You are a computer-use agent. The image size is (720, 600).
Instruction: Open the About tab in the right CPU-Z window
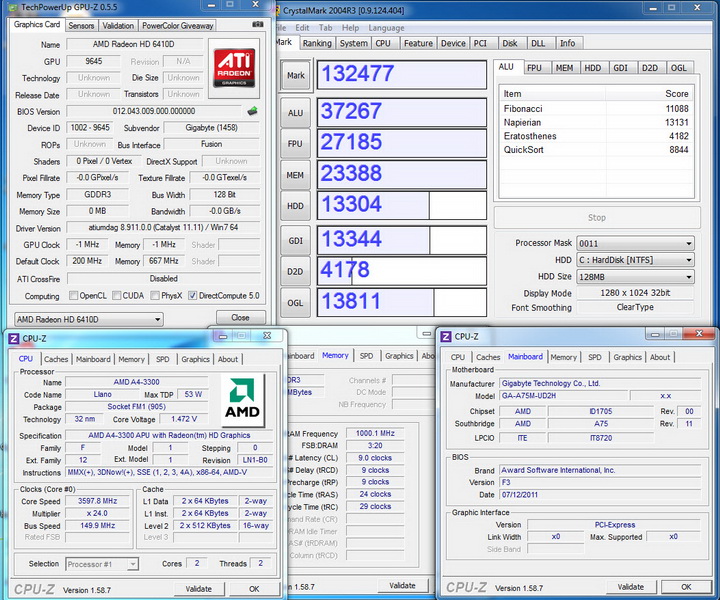(x=660, y=357)
